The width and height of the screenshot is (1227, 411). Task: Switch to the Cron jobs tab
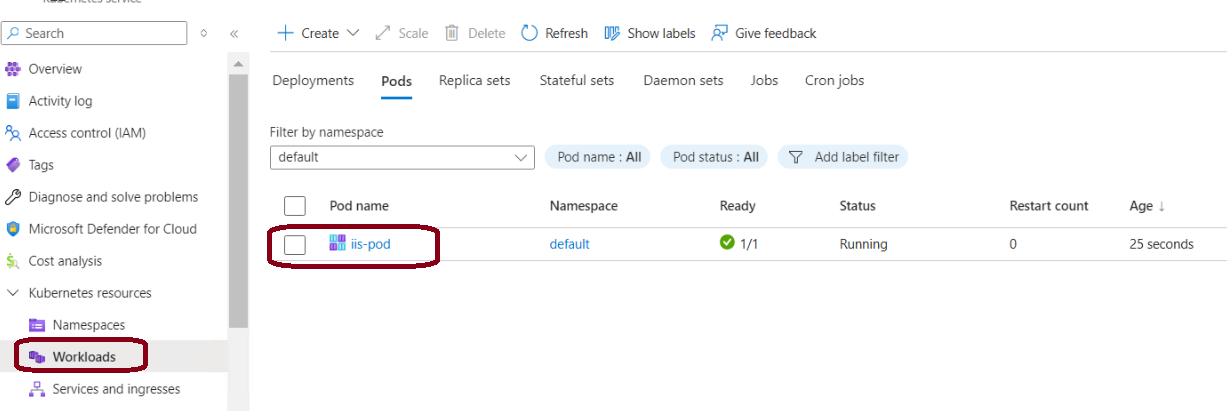click(834, 80)
